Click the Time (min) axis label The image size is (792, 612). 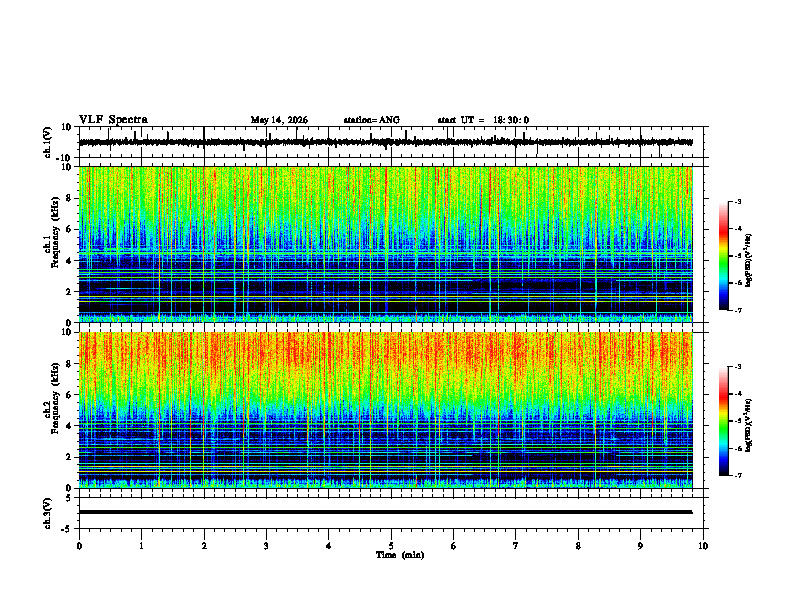[x=400, y=555]
